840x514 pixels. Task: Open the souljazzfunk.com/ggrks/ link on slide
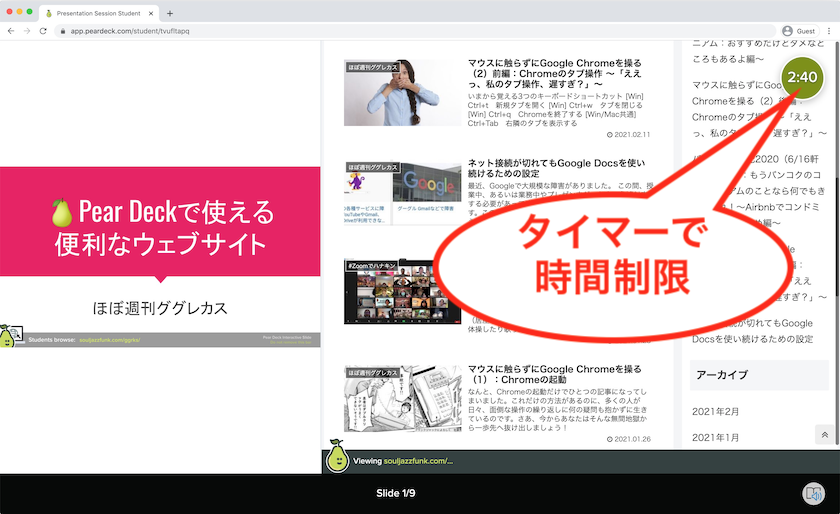click(110, 340)
